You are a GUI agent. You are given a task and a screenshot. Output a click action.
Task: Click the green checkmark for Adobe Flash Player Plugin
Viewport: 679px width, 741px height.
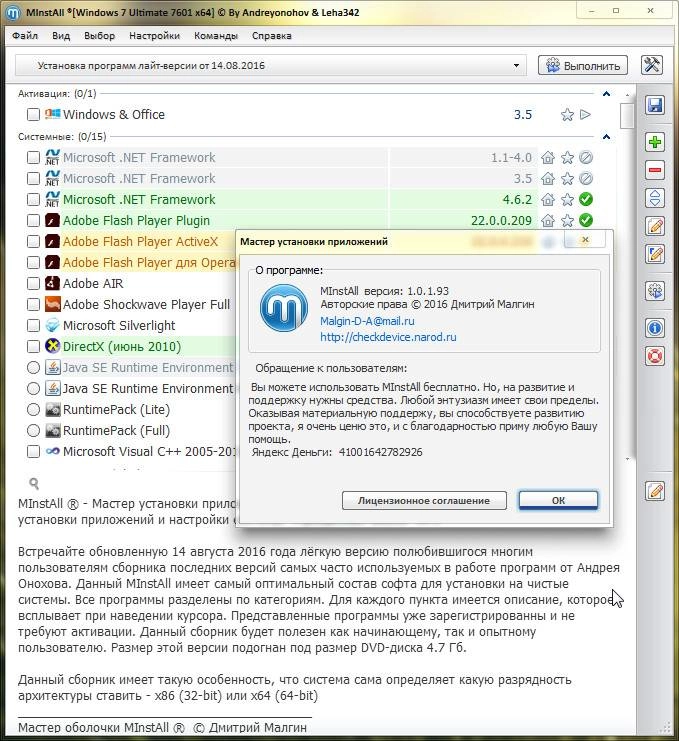[x=586, y=220]
